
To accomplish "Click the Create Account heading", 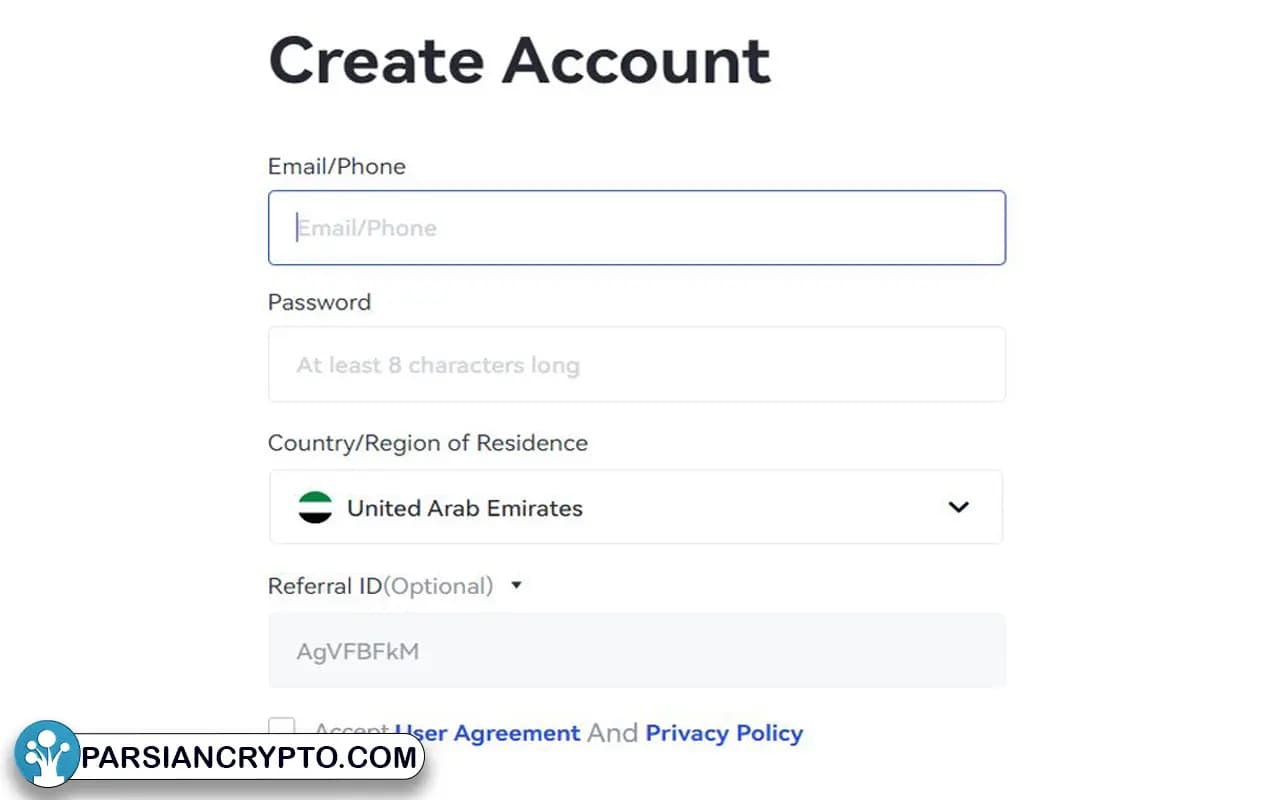I will click(x=518, y=60).
